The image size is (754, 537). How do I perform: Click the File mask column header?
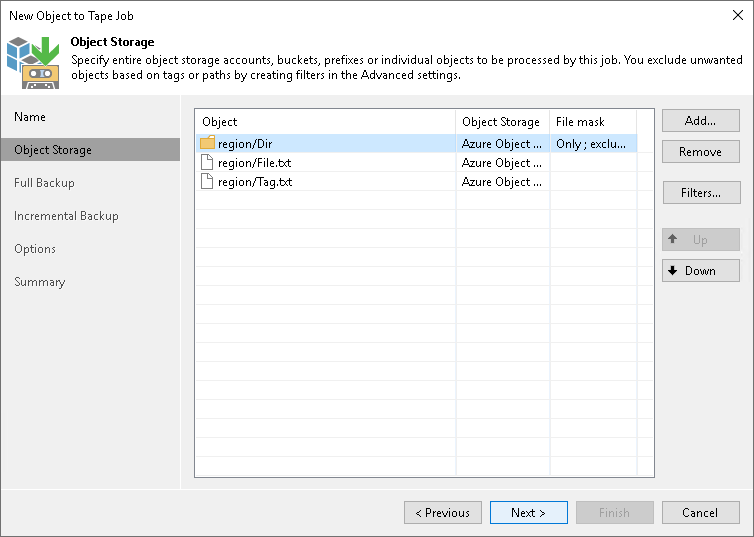[592, 122]
